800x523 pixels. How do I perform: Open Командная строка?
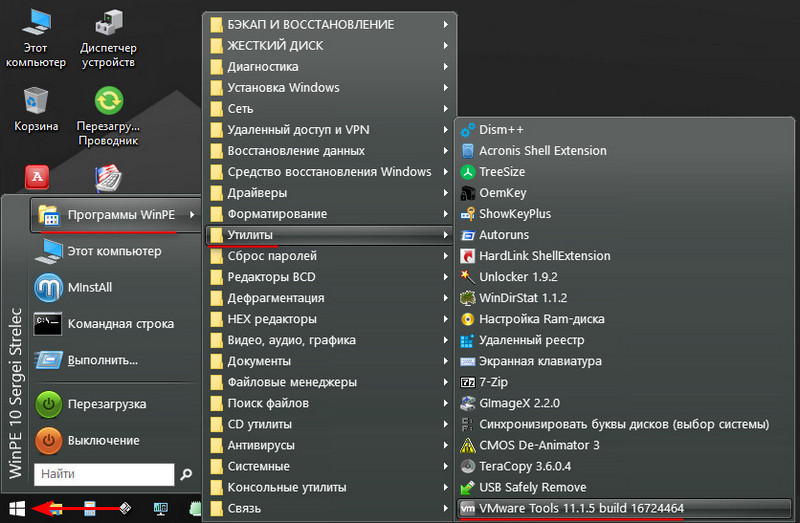pyautogui.click(x=116, y=324)
